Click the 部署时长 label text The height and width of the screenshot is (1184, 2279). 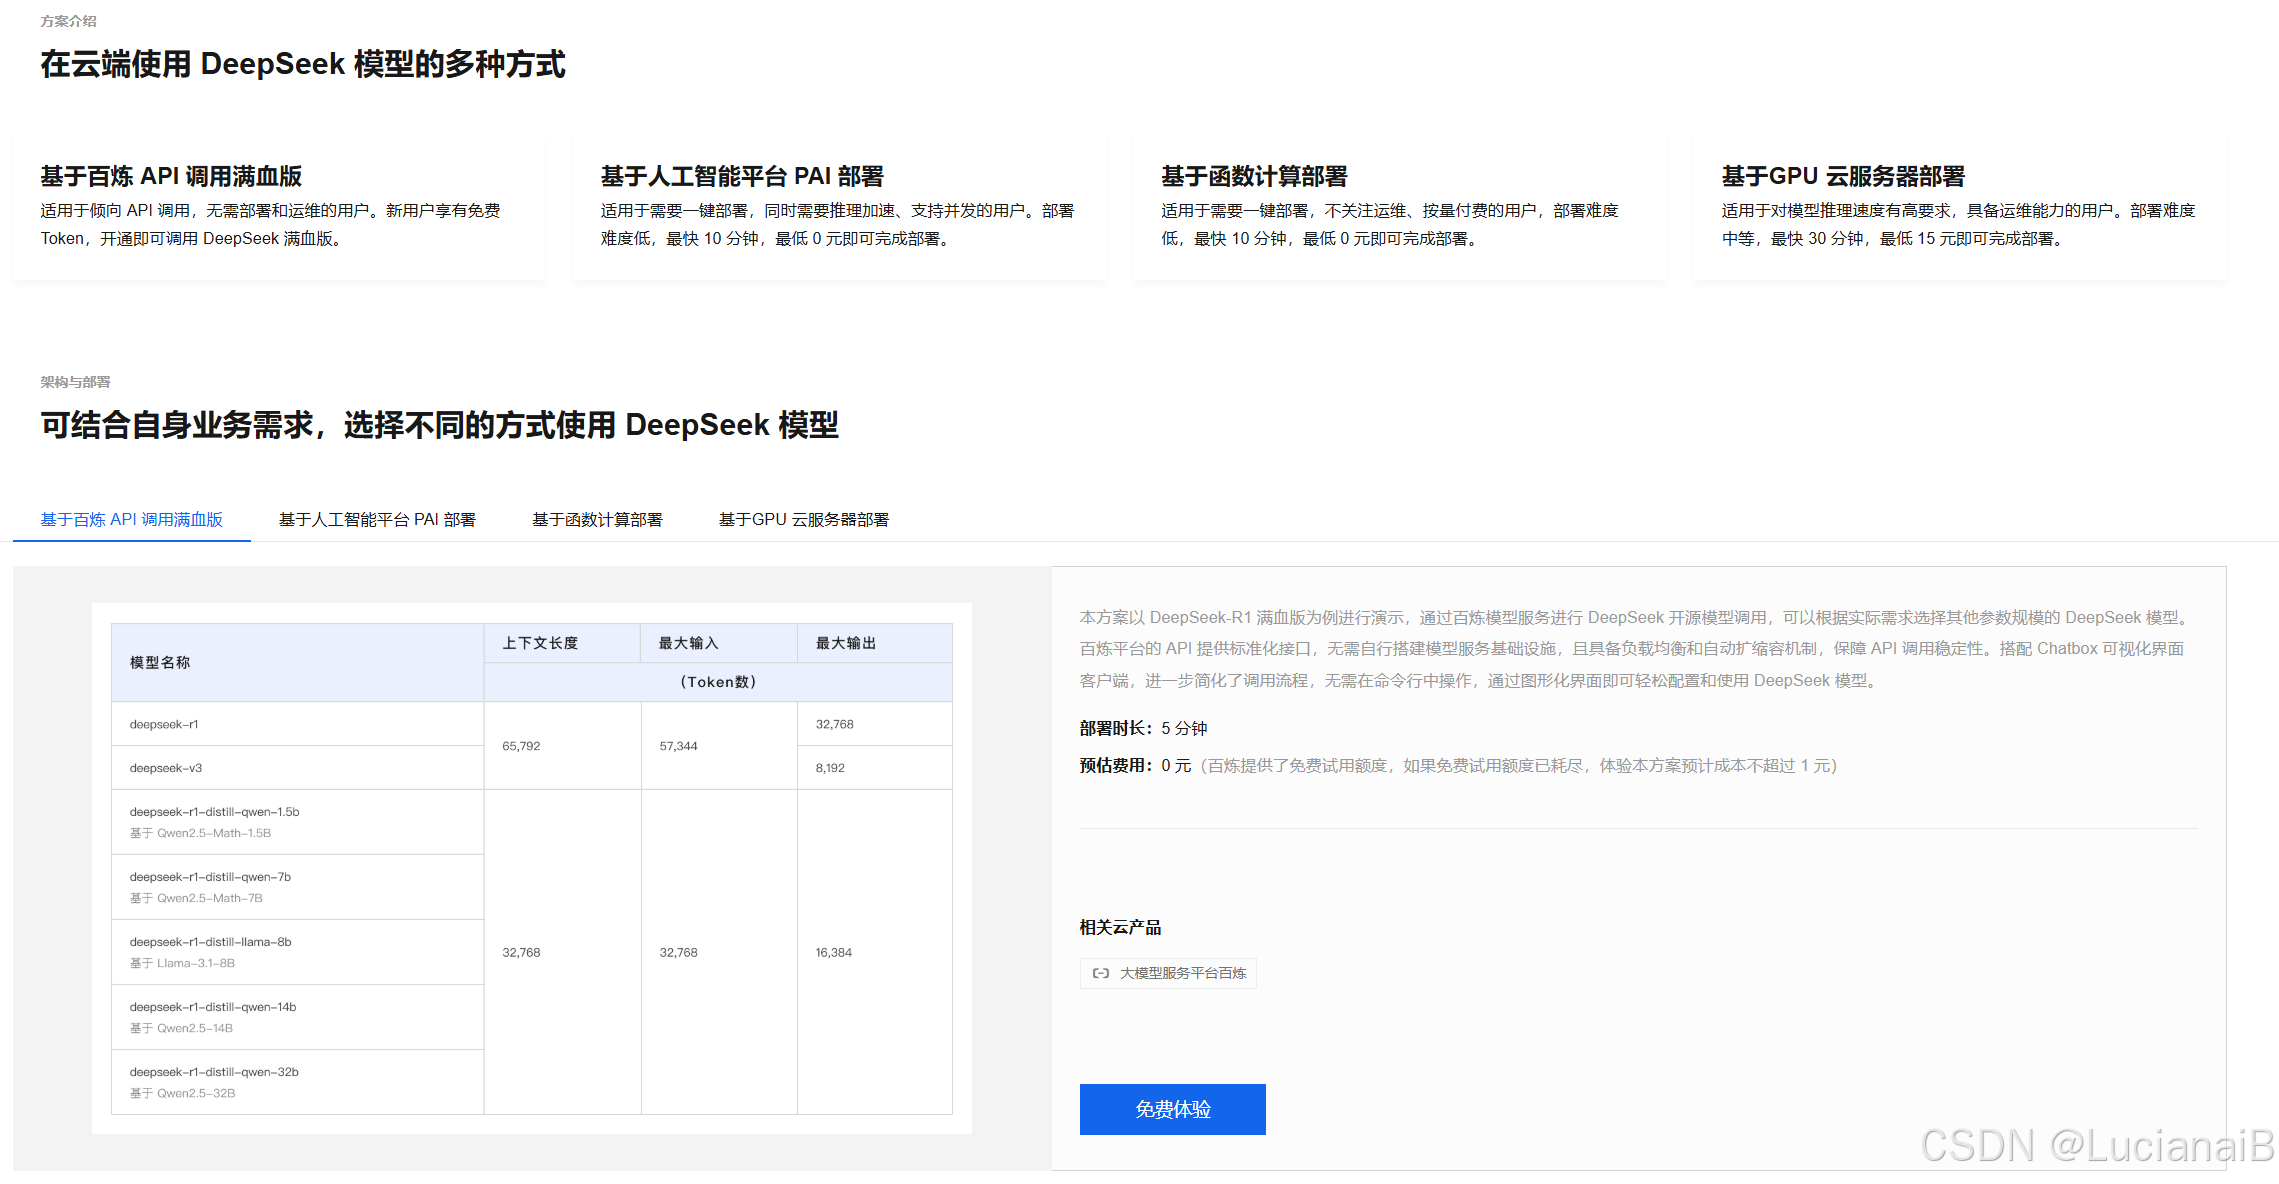click(x=1116, y=728)
